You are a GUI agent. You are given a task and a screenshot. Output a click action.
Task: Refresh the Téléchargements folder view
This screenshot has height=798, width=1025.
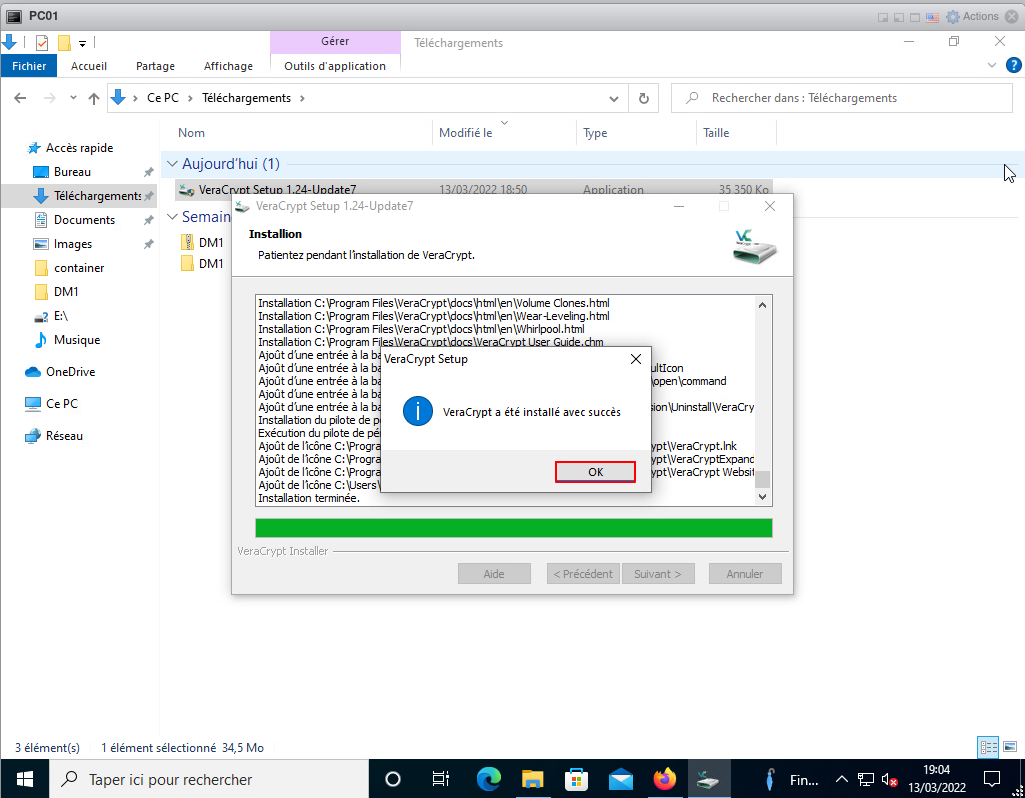pyautogui.click(x=644, y=98)
